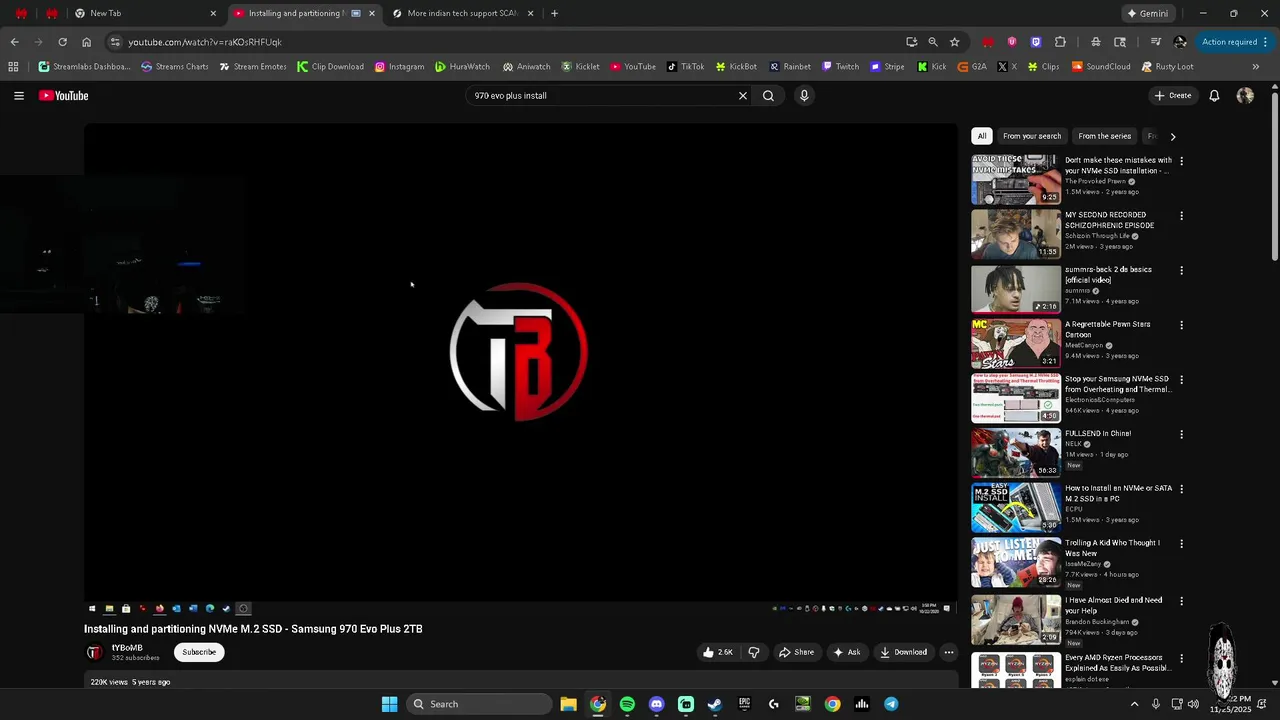Viewport: 1280px width, 720px height.
Task: Open the Create button on YouTube
Action: 1173,96
